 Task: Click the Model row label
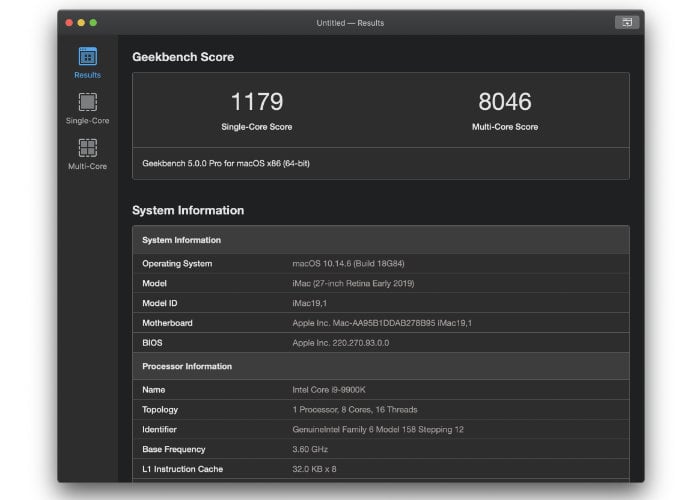pos(154,283)
